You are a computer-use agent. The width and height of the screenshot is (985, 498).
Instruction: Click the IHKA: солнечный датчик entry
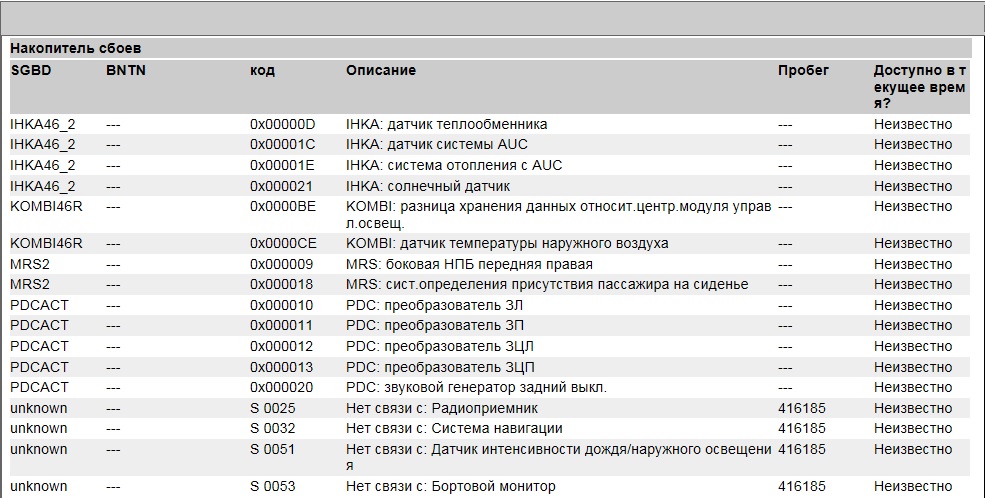pyautogui.click(x=428, y=186)
